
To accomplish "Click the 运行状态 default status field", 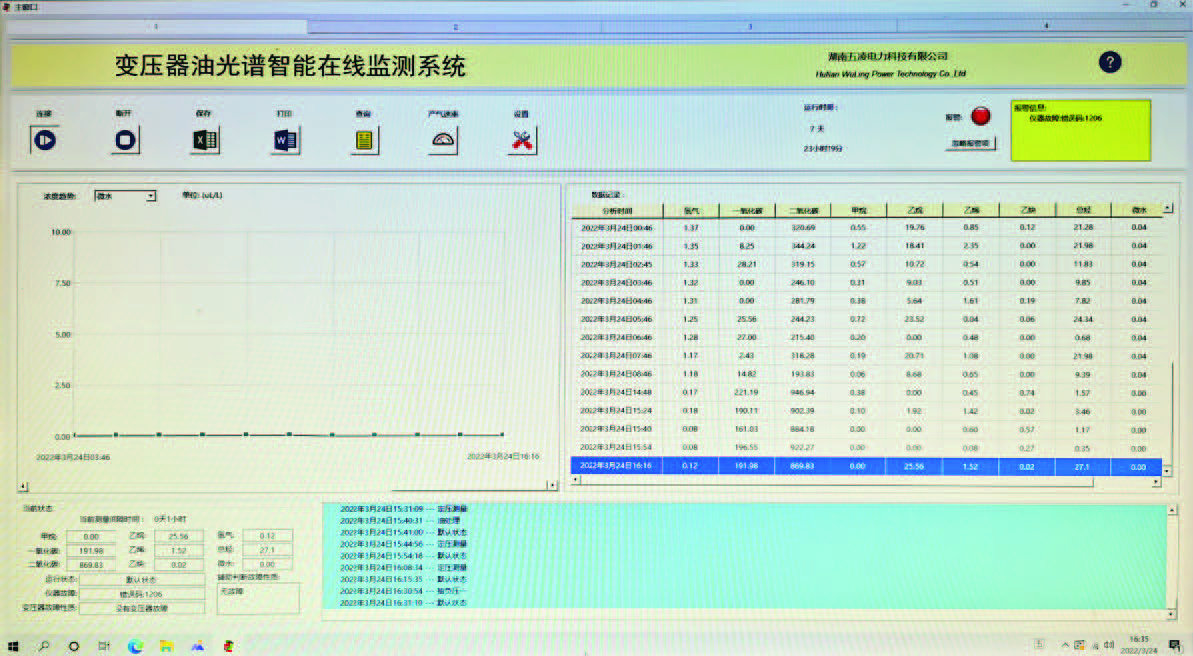I will (142, 580).
